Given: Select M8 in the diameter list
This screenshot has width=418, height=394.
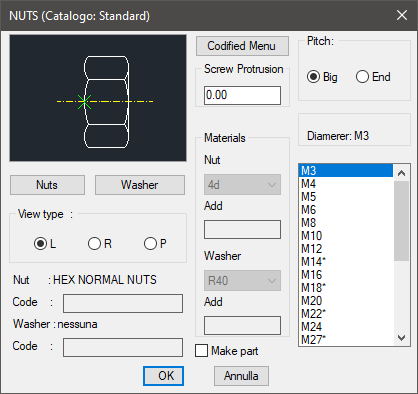Looking at the screenshot, I should (346, 223).
